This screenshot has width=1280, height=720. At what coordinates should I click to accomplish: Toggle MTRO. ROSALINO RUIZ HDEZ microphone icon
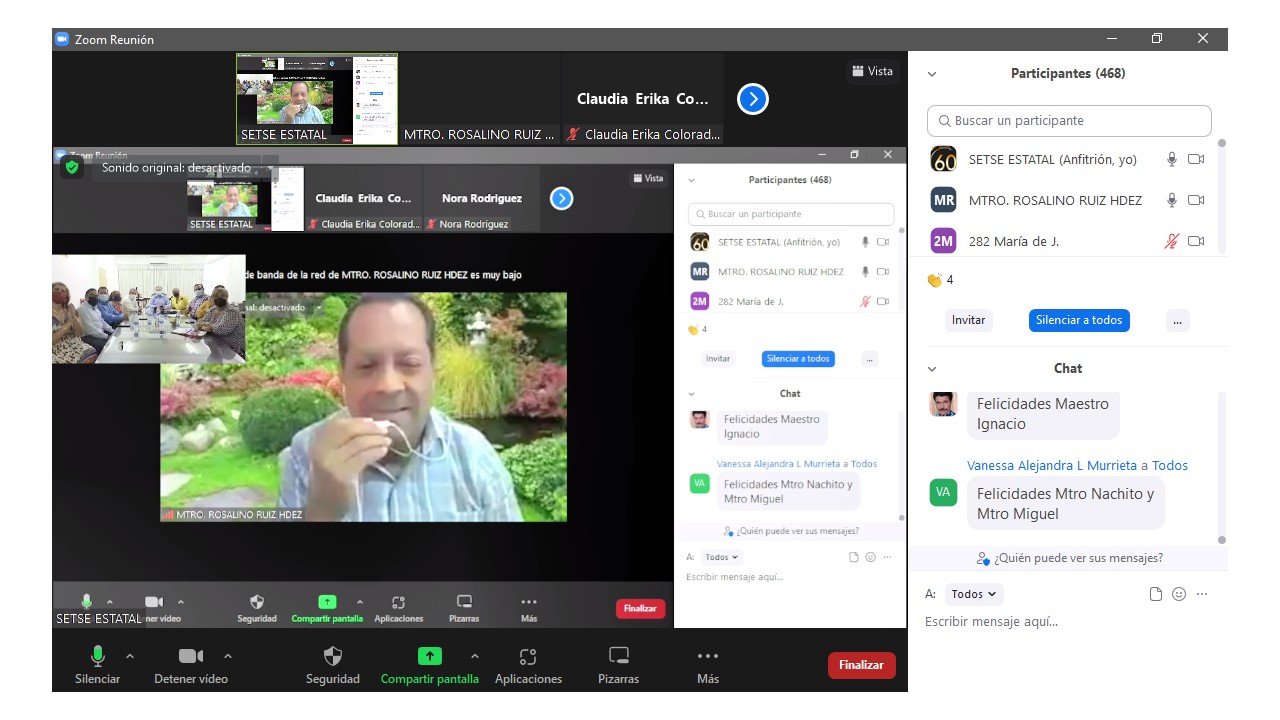pyautogui.click(x=1172, y=201)
